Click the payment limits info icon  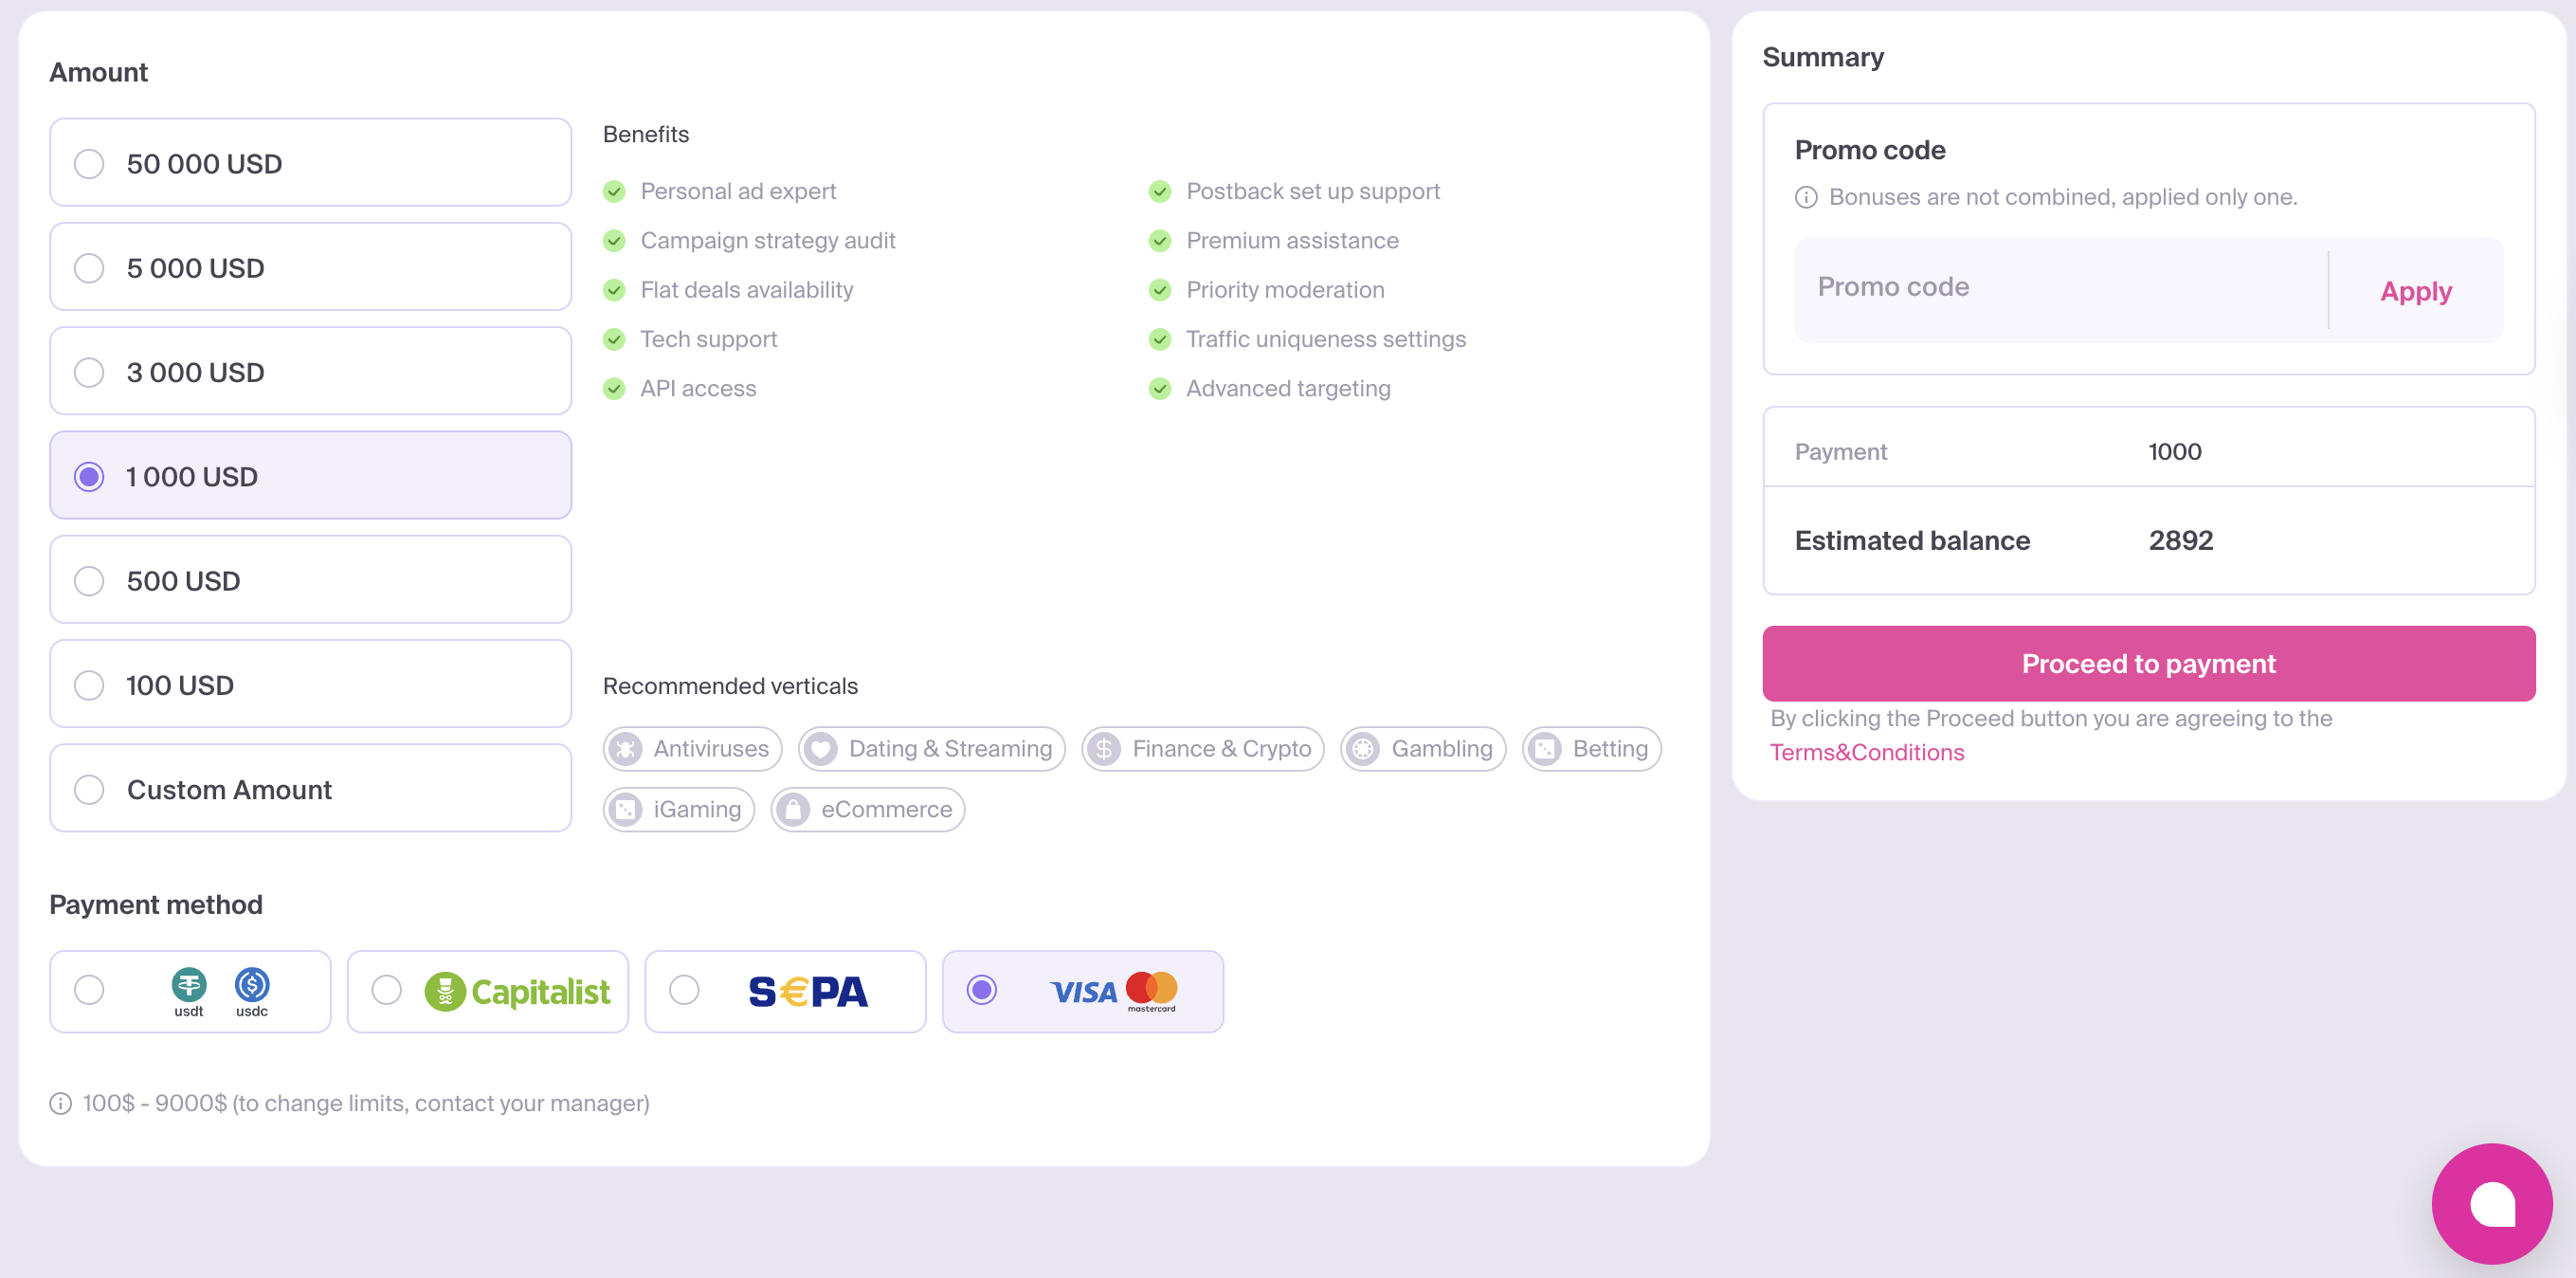coord(61,1103)
